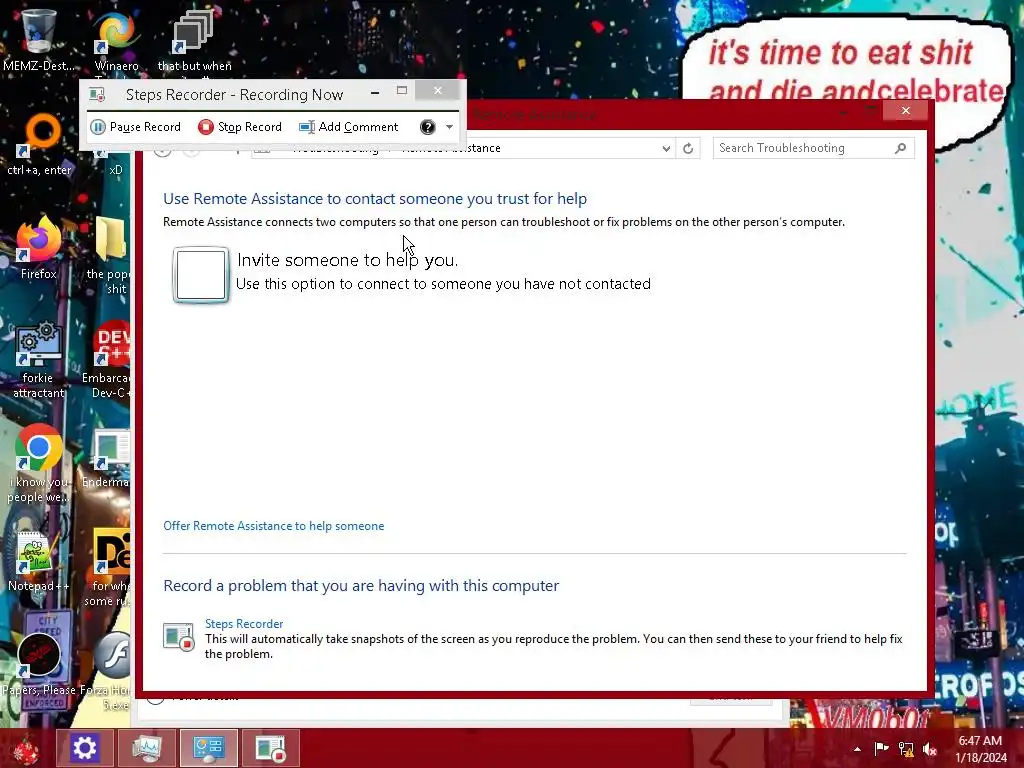The width and height of the screenshot is (1024, 768).
Task: Open the 'ctrl+a, enter' desktop icon
Action: point(39,144)
